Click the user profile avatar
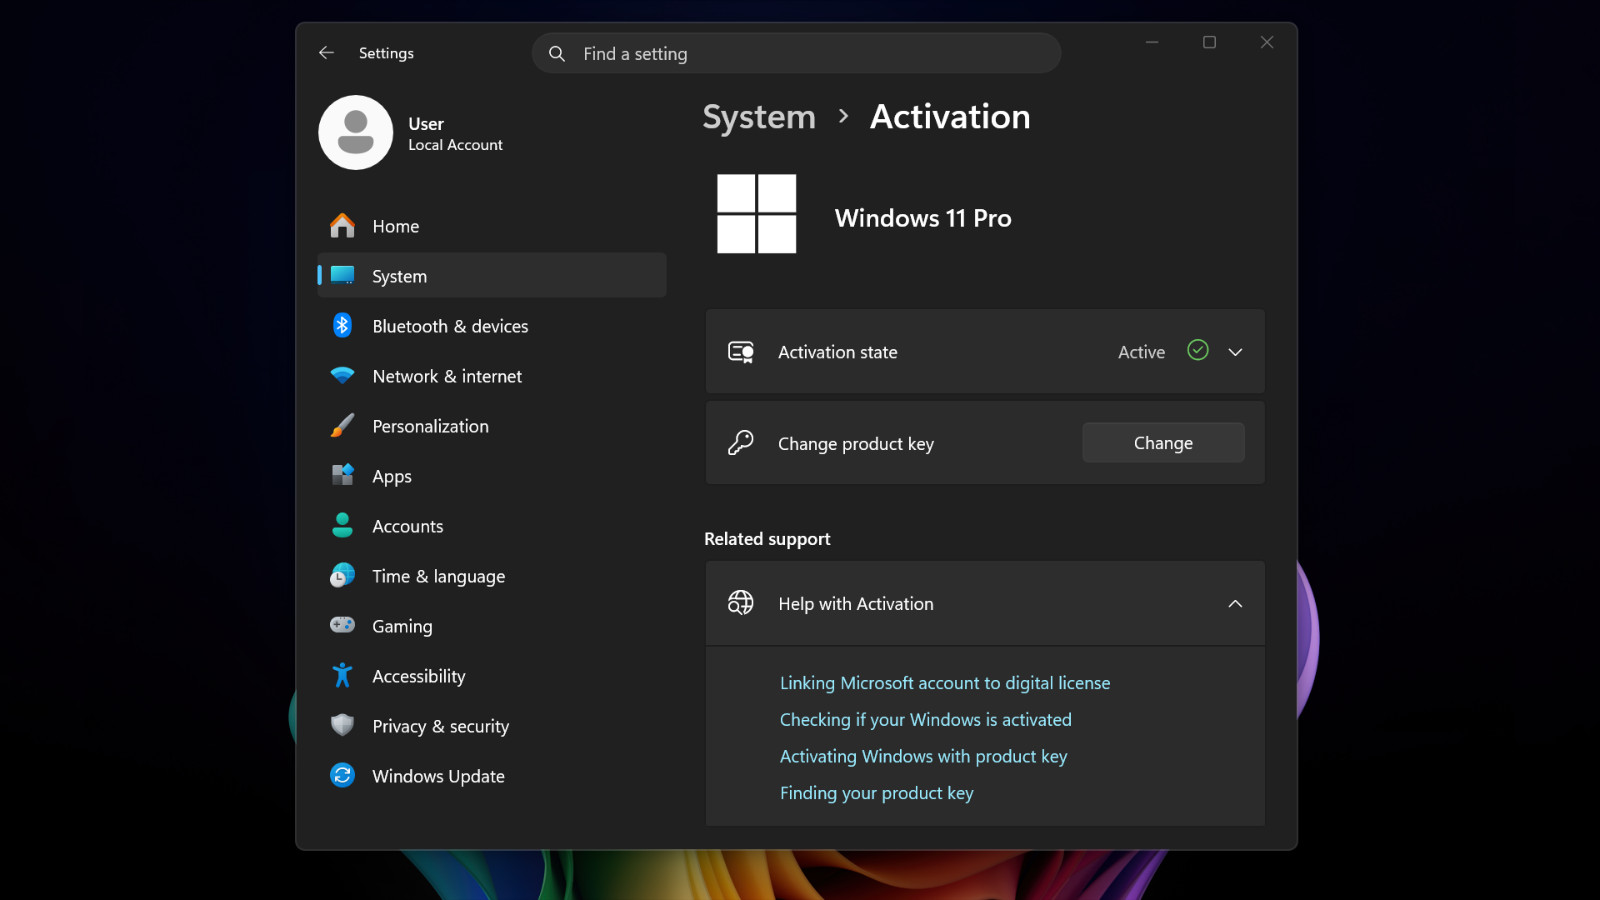1600x900 pixels. 355,132
